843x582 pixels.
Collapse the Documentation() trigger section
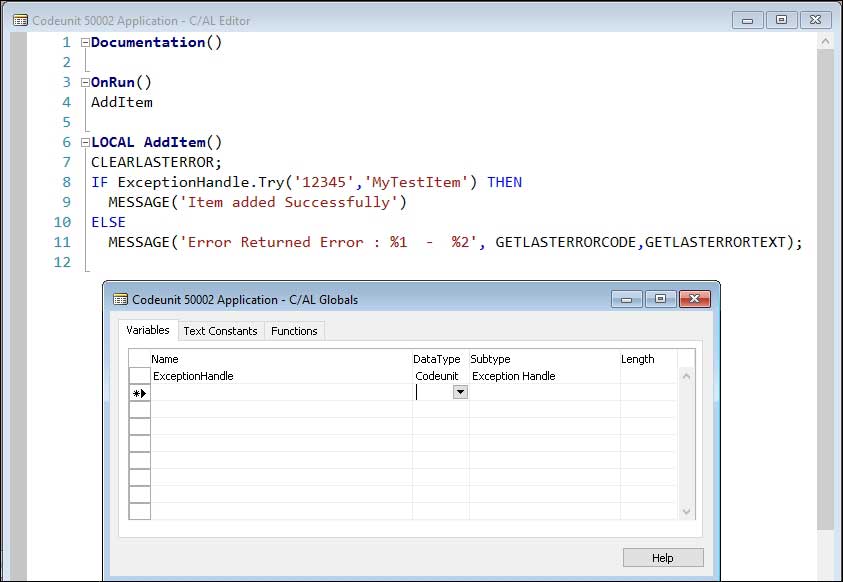click(85, 43)
